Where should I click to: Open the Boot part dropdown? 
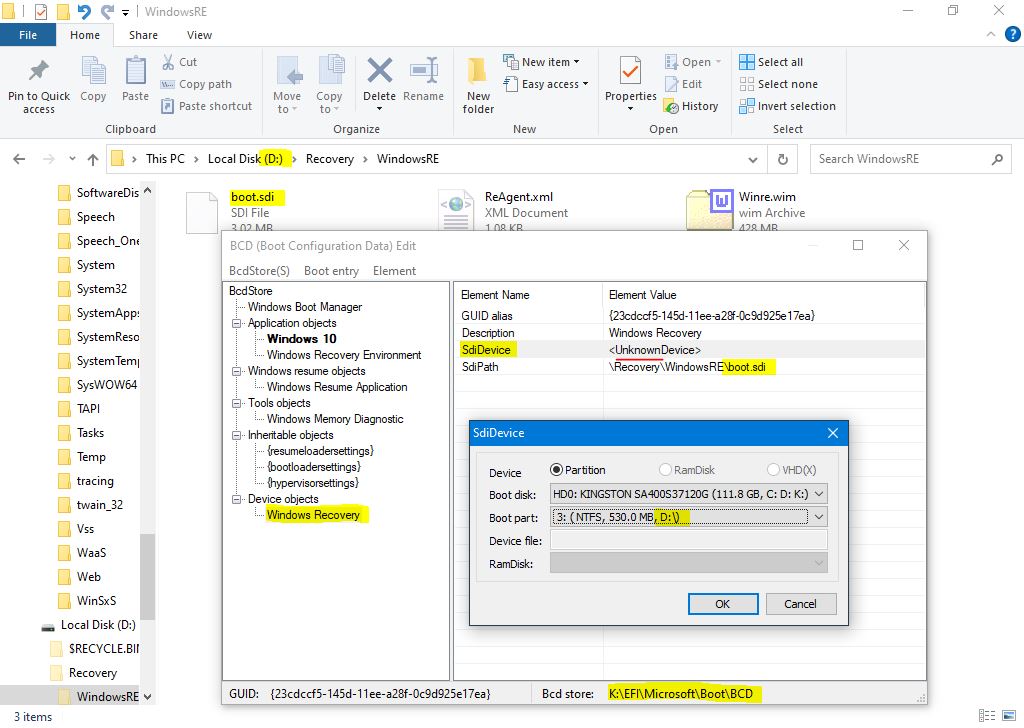pos(819,517)
